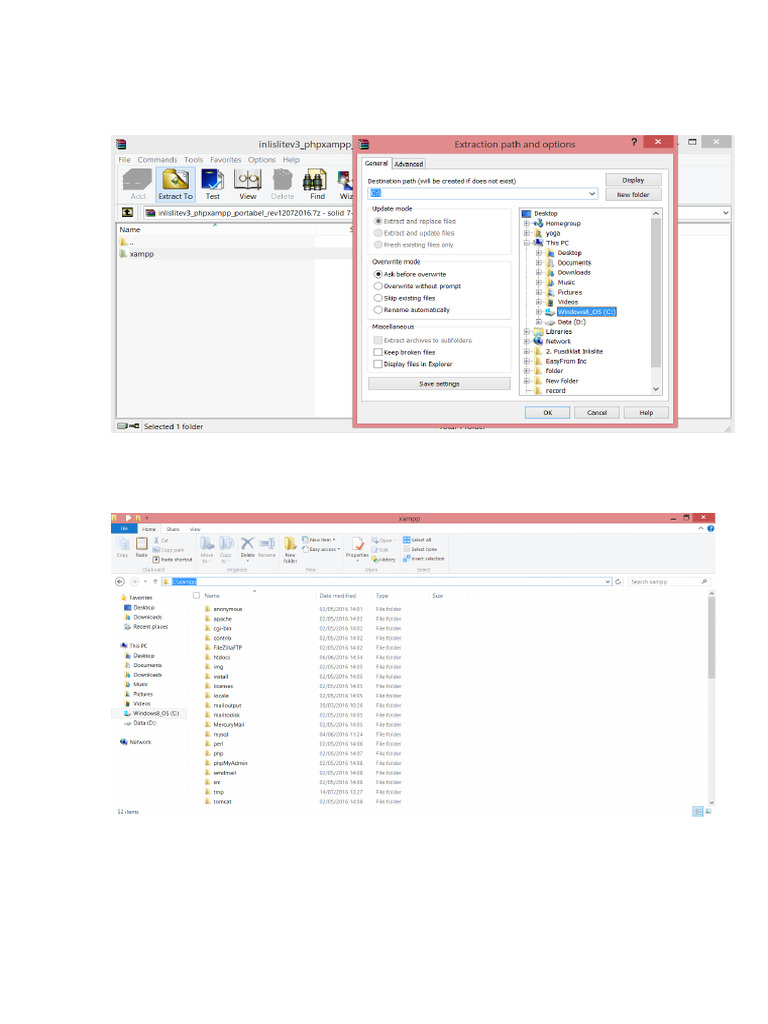This screenshot has width=768, height=1024.
Task: Select Ask before overwrite radio button
Action: click(x=377, y=274)
